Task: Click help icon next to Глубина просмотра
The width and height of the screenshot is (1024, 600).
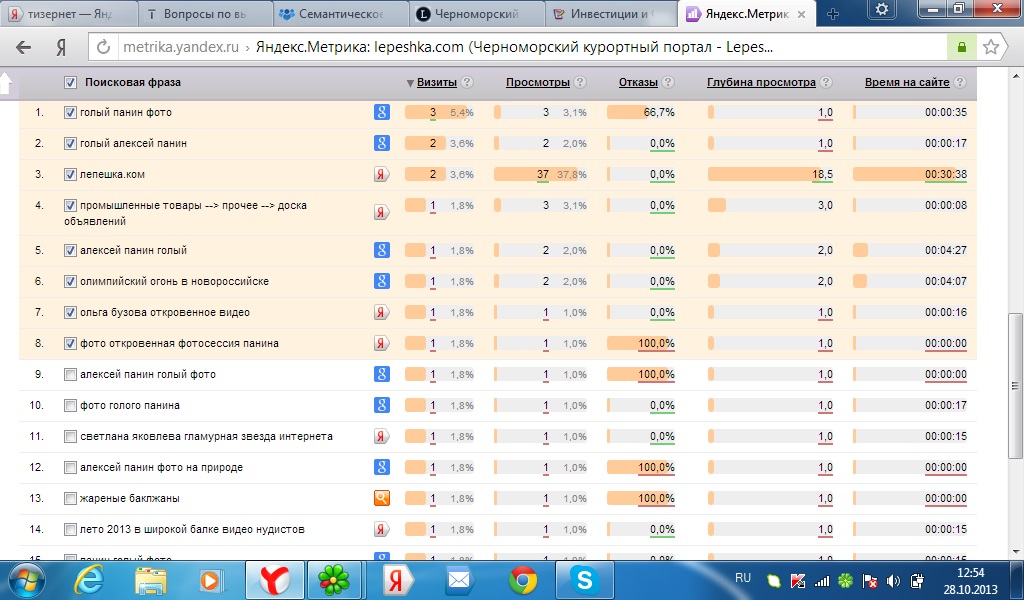Action: pyautogui.click(x=826, y=82)
